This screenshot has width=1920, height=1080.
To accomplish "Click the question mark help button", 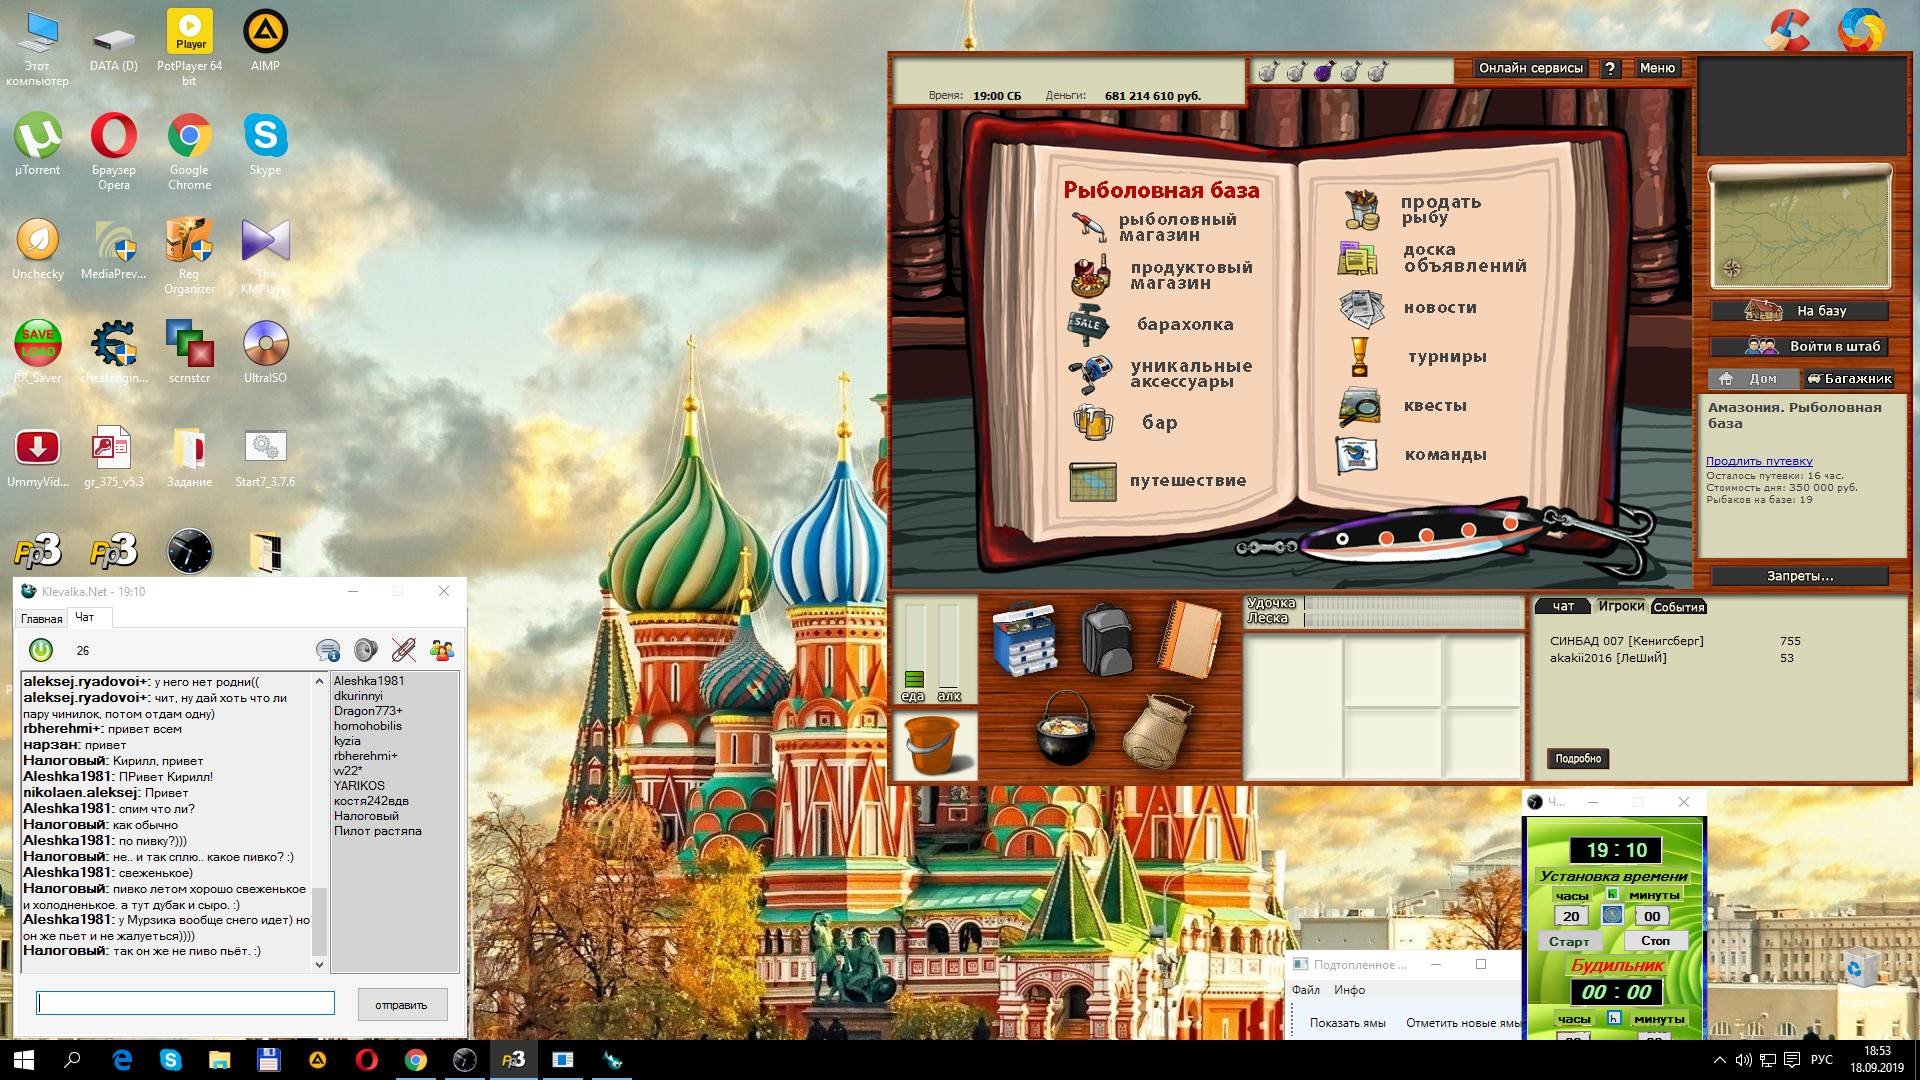I will [1610, 68].
